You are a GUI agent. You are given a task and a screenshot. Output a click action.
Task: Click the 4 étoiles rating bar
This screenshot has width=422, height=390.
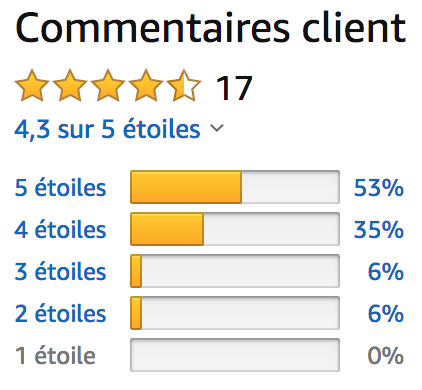click(x=235, y=229)
